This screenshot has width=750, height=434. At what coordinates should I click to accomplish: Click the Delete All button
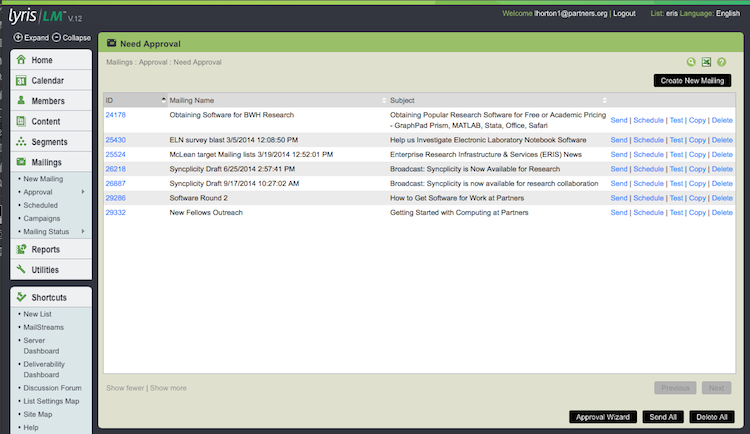(x=712, y=417)
